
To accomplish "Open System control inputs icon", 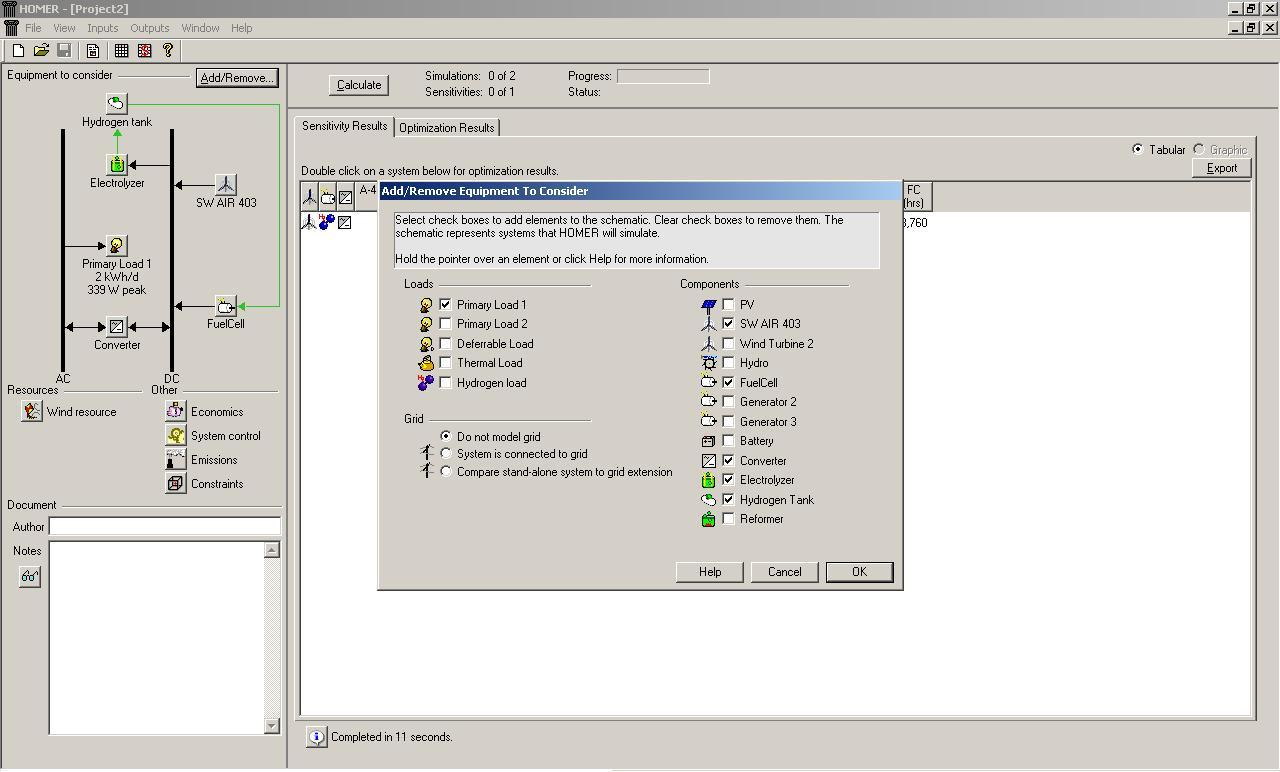I will tap(175, 435).
